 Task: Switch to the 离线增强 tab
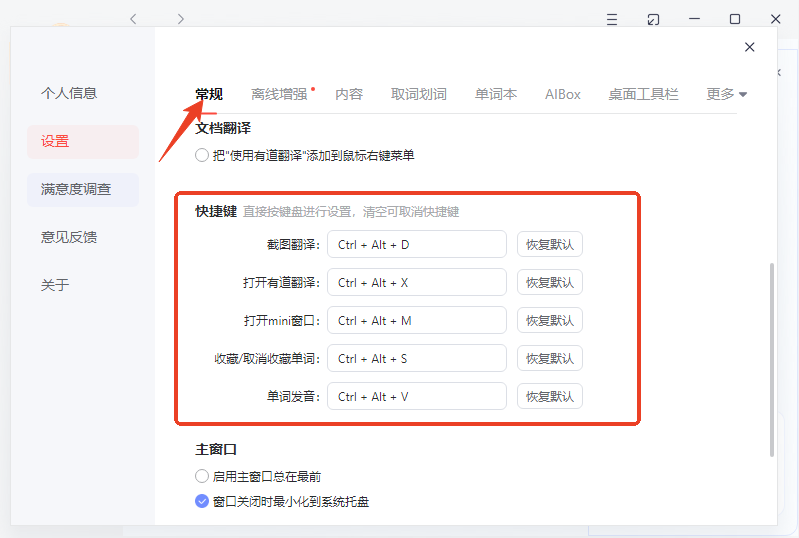(x=279, y=94)
